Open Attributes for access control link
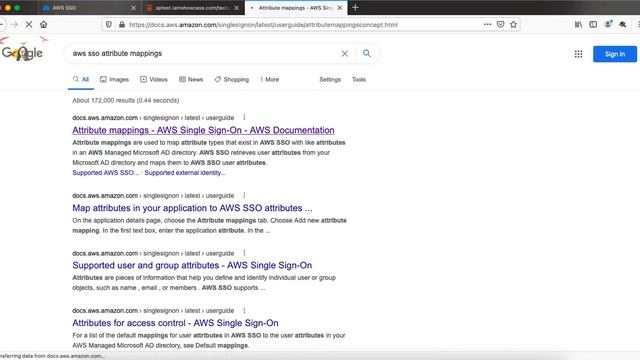Viewport: 640px width, 360px height. [x=175, y=323]
